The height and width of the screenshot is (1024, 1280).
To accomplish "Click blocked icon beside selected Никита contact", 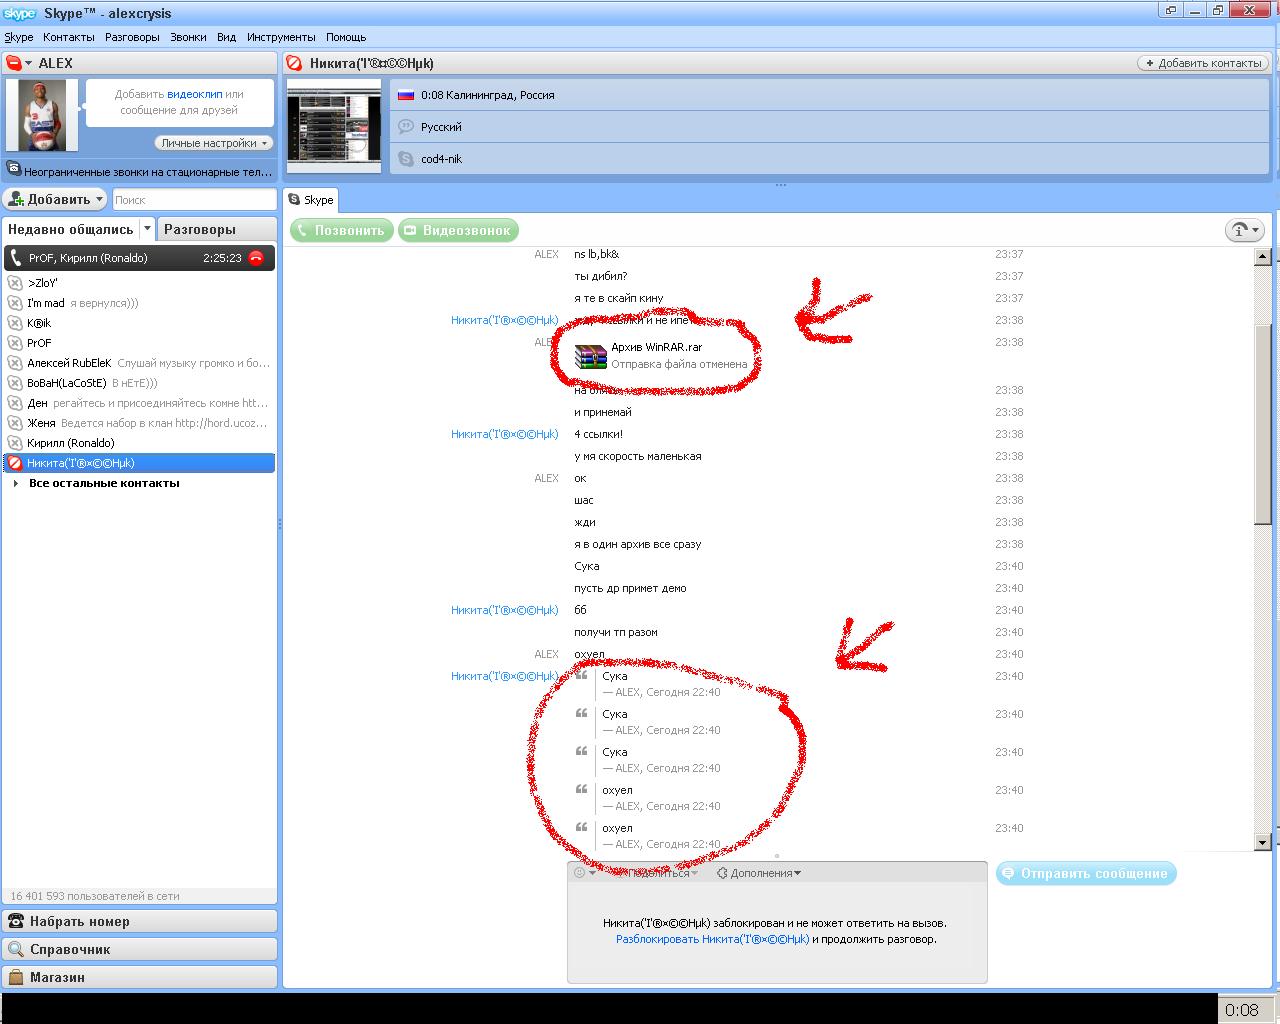I will tap(15, 463).
